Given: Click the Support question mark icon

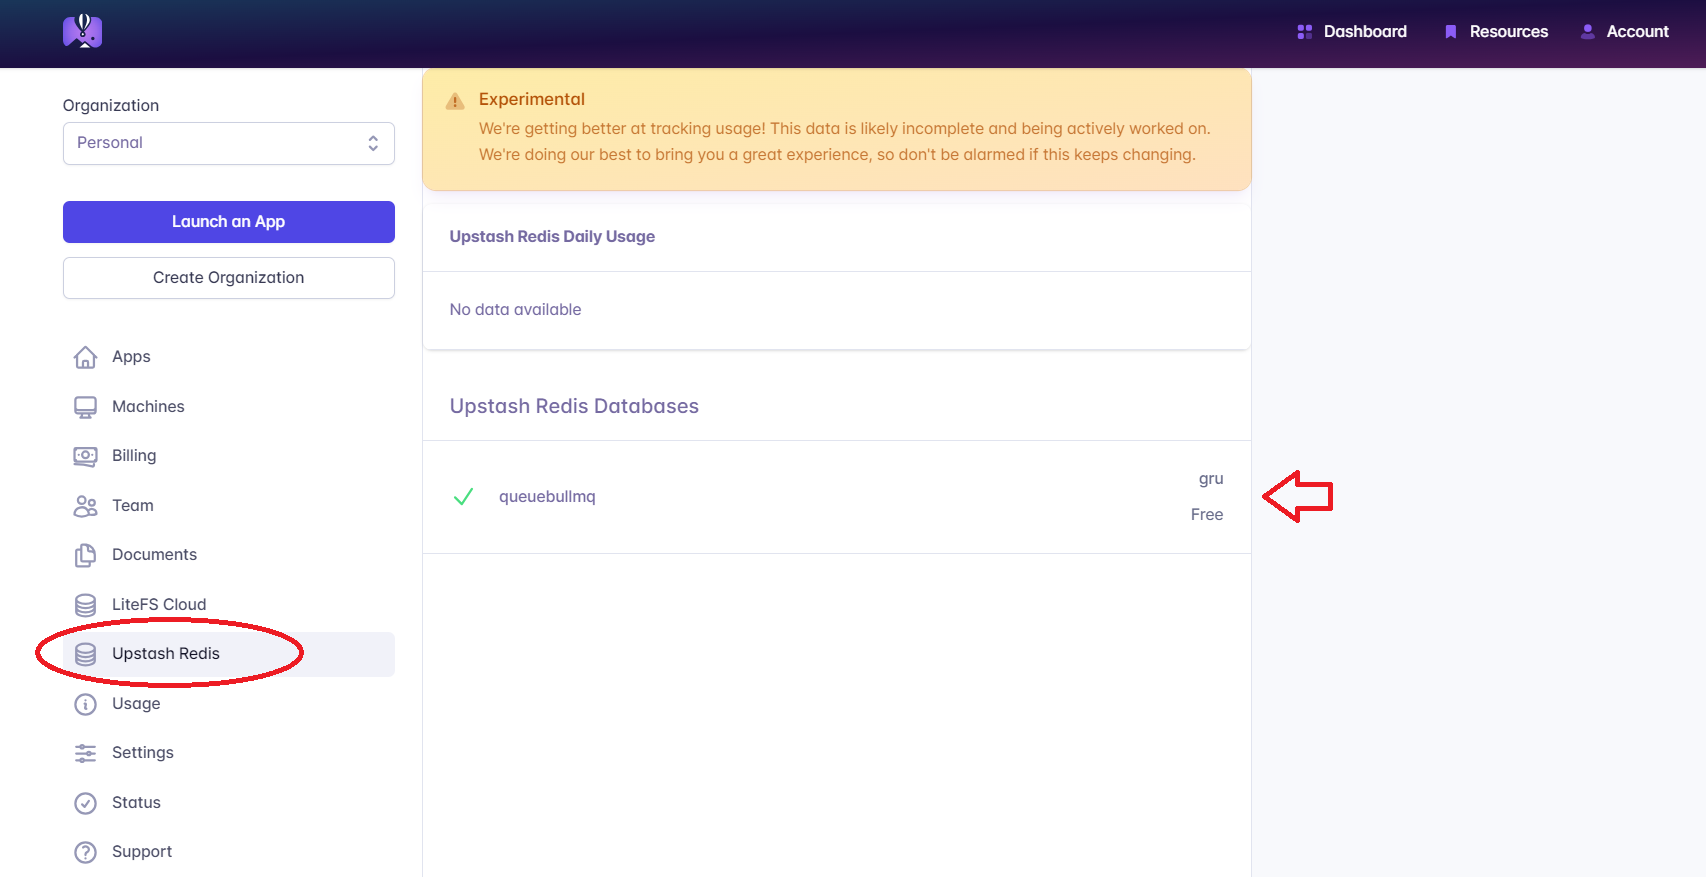Looking at the screenshot, I should (86, 852).
